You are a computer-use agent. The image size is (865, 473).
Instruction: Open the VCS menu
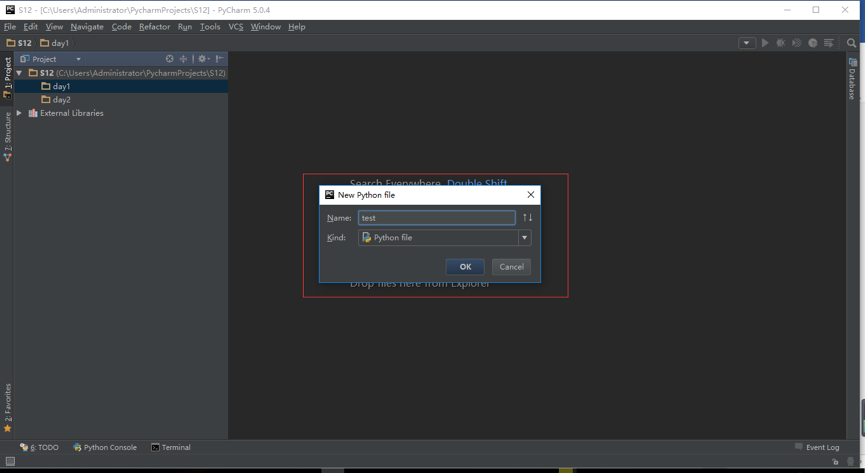pyautogui.click(x=236, y=26)
